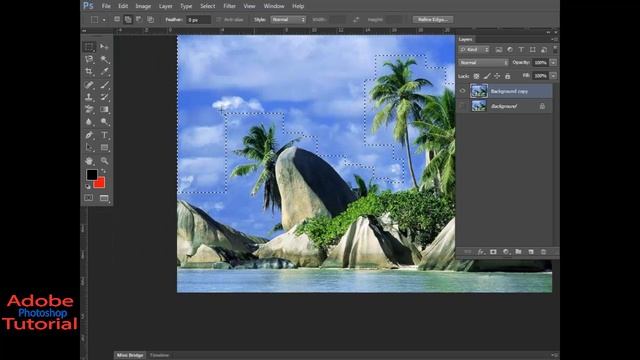Select the Eyedropper tool
The width and height of the screenshot is (640, 360).
coord(104,72)
